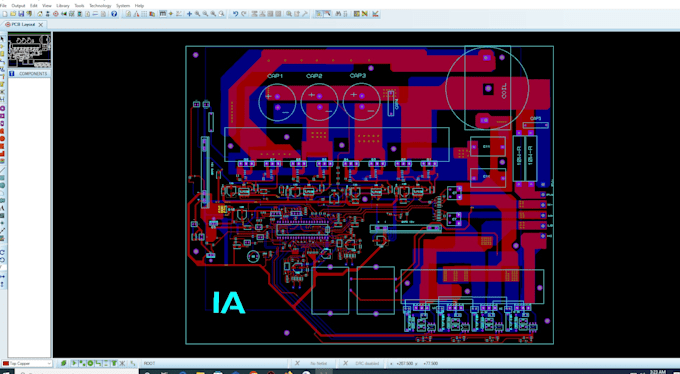Click the green leaf icon in status bar
Viewport: 680px width, 374px height.
point(64,364)
